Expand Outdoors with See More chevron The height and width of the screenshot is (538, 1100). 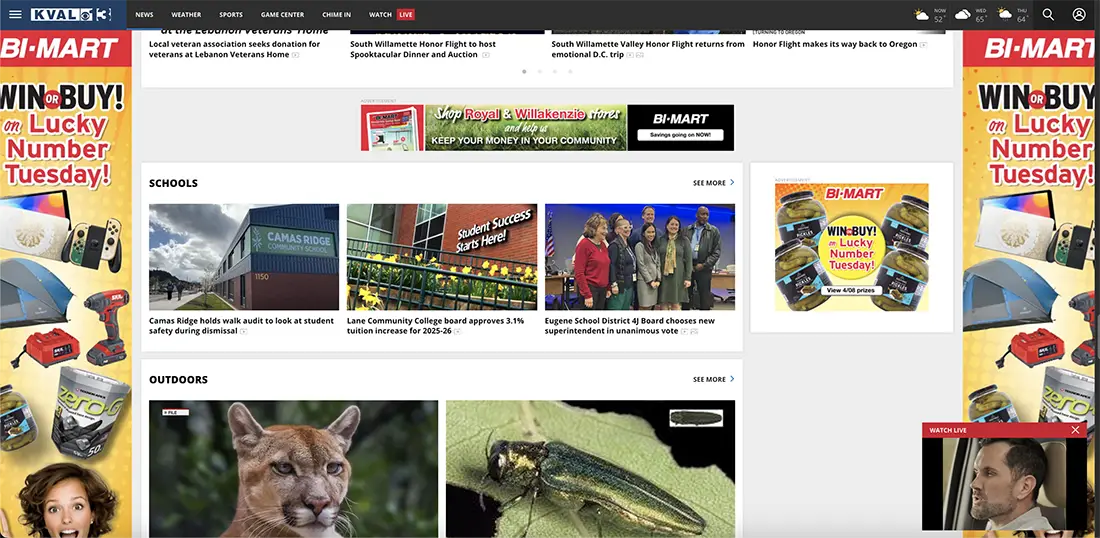(x=732, y=379)
